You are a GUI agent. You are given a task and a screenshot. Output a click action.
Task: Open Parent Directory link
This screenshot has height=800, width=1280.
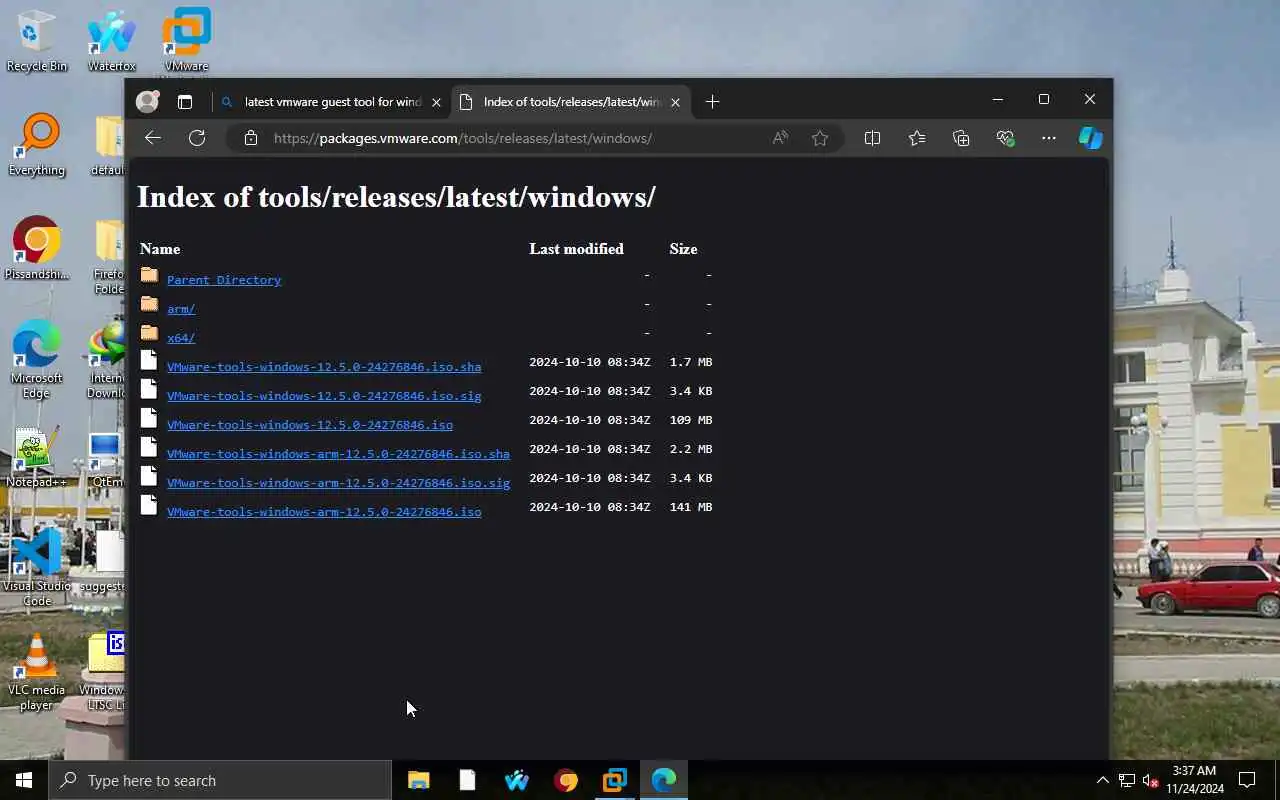(224, 280)
